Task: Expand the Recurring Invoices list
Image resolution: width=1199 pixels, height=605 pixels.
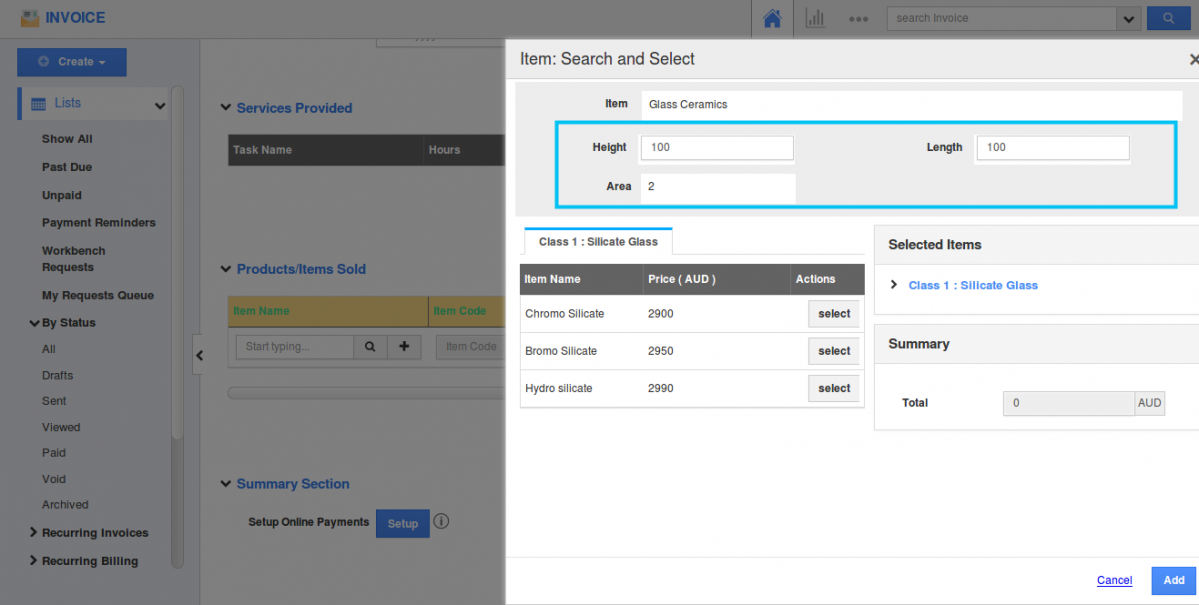Action: [94, 533]
